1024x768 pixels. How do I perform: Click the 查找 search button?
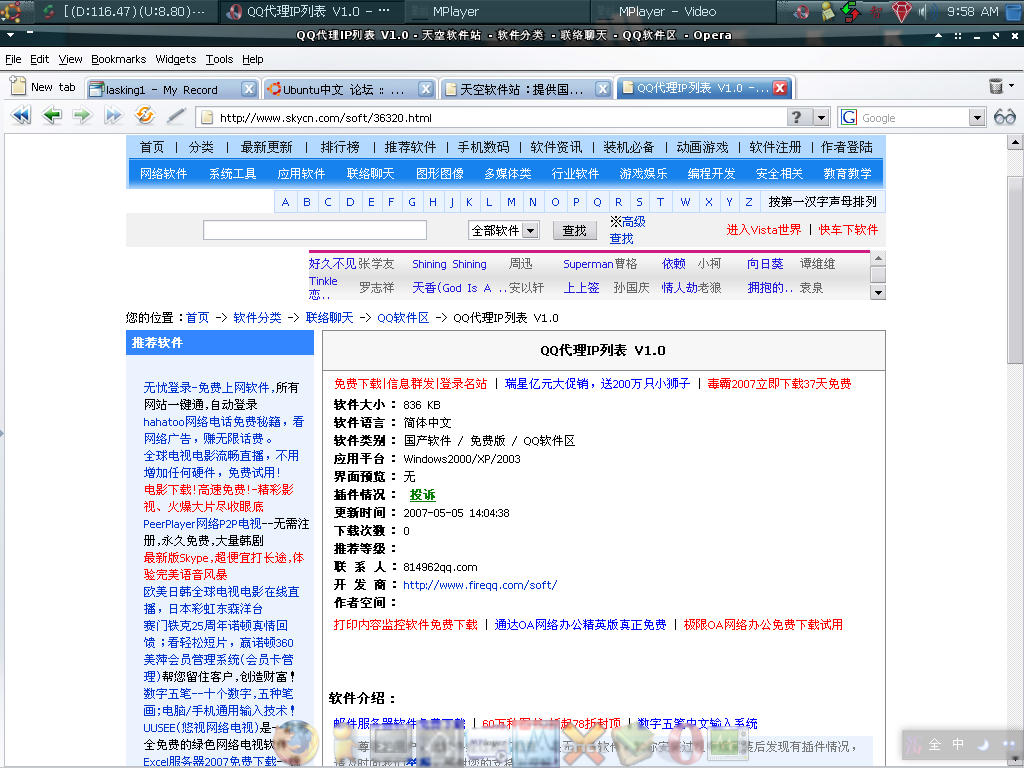574,231
